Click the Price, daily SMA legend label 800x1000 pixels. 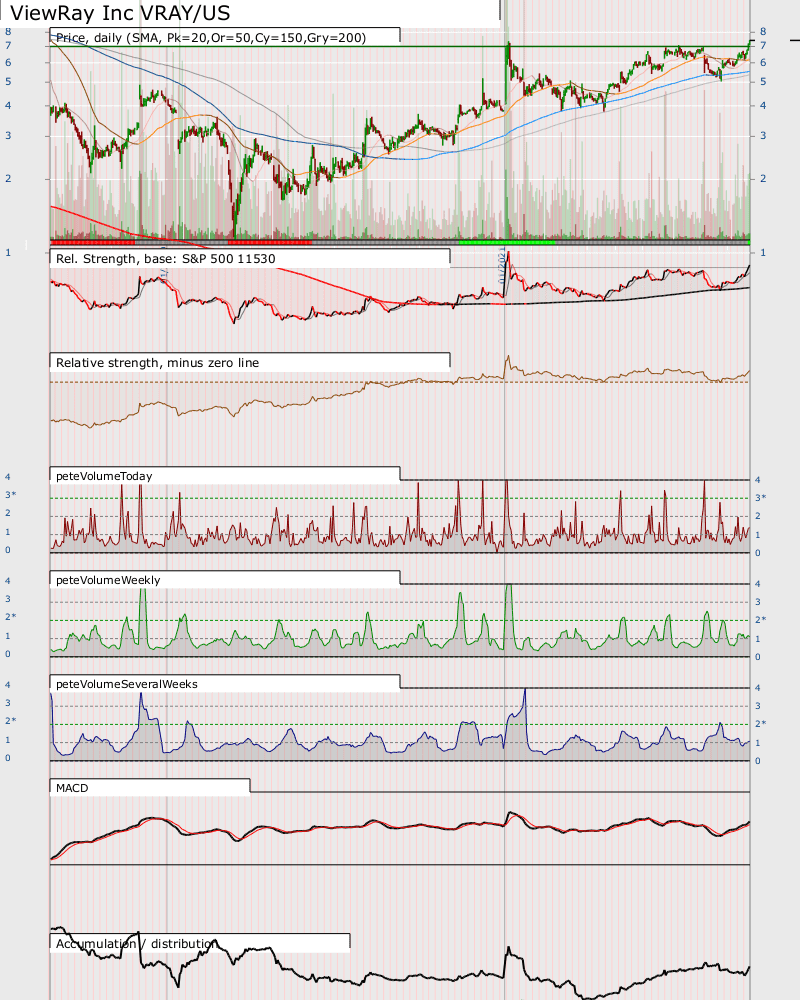(211, 38)
